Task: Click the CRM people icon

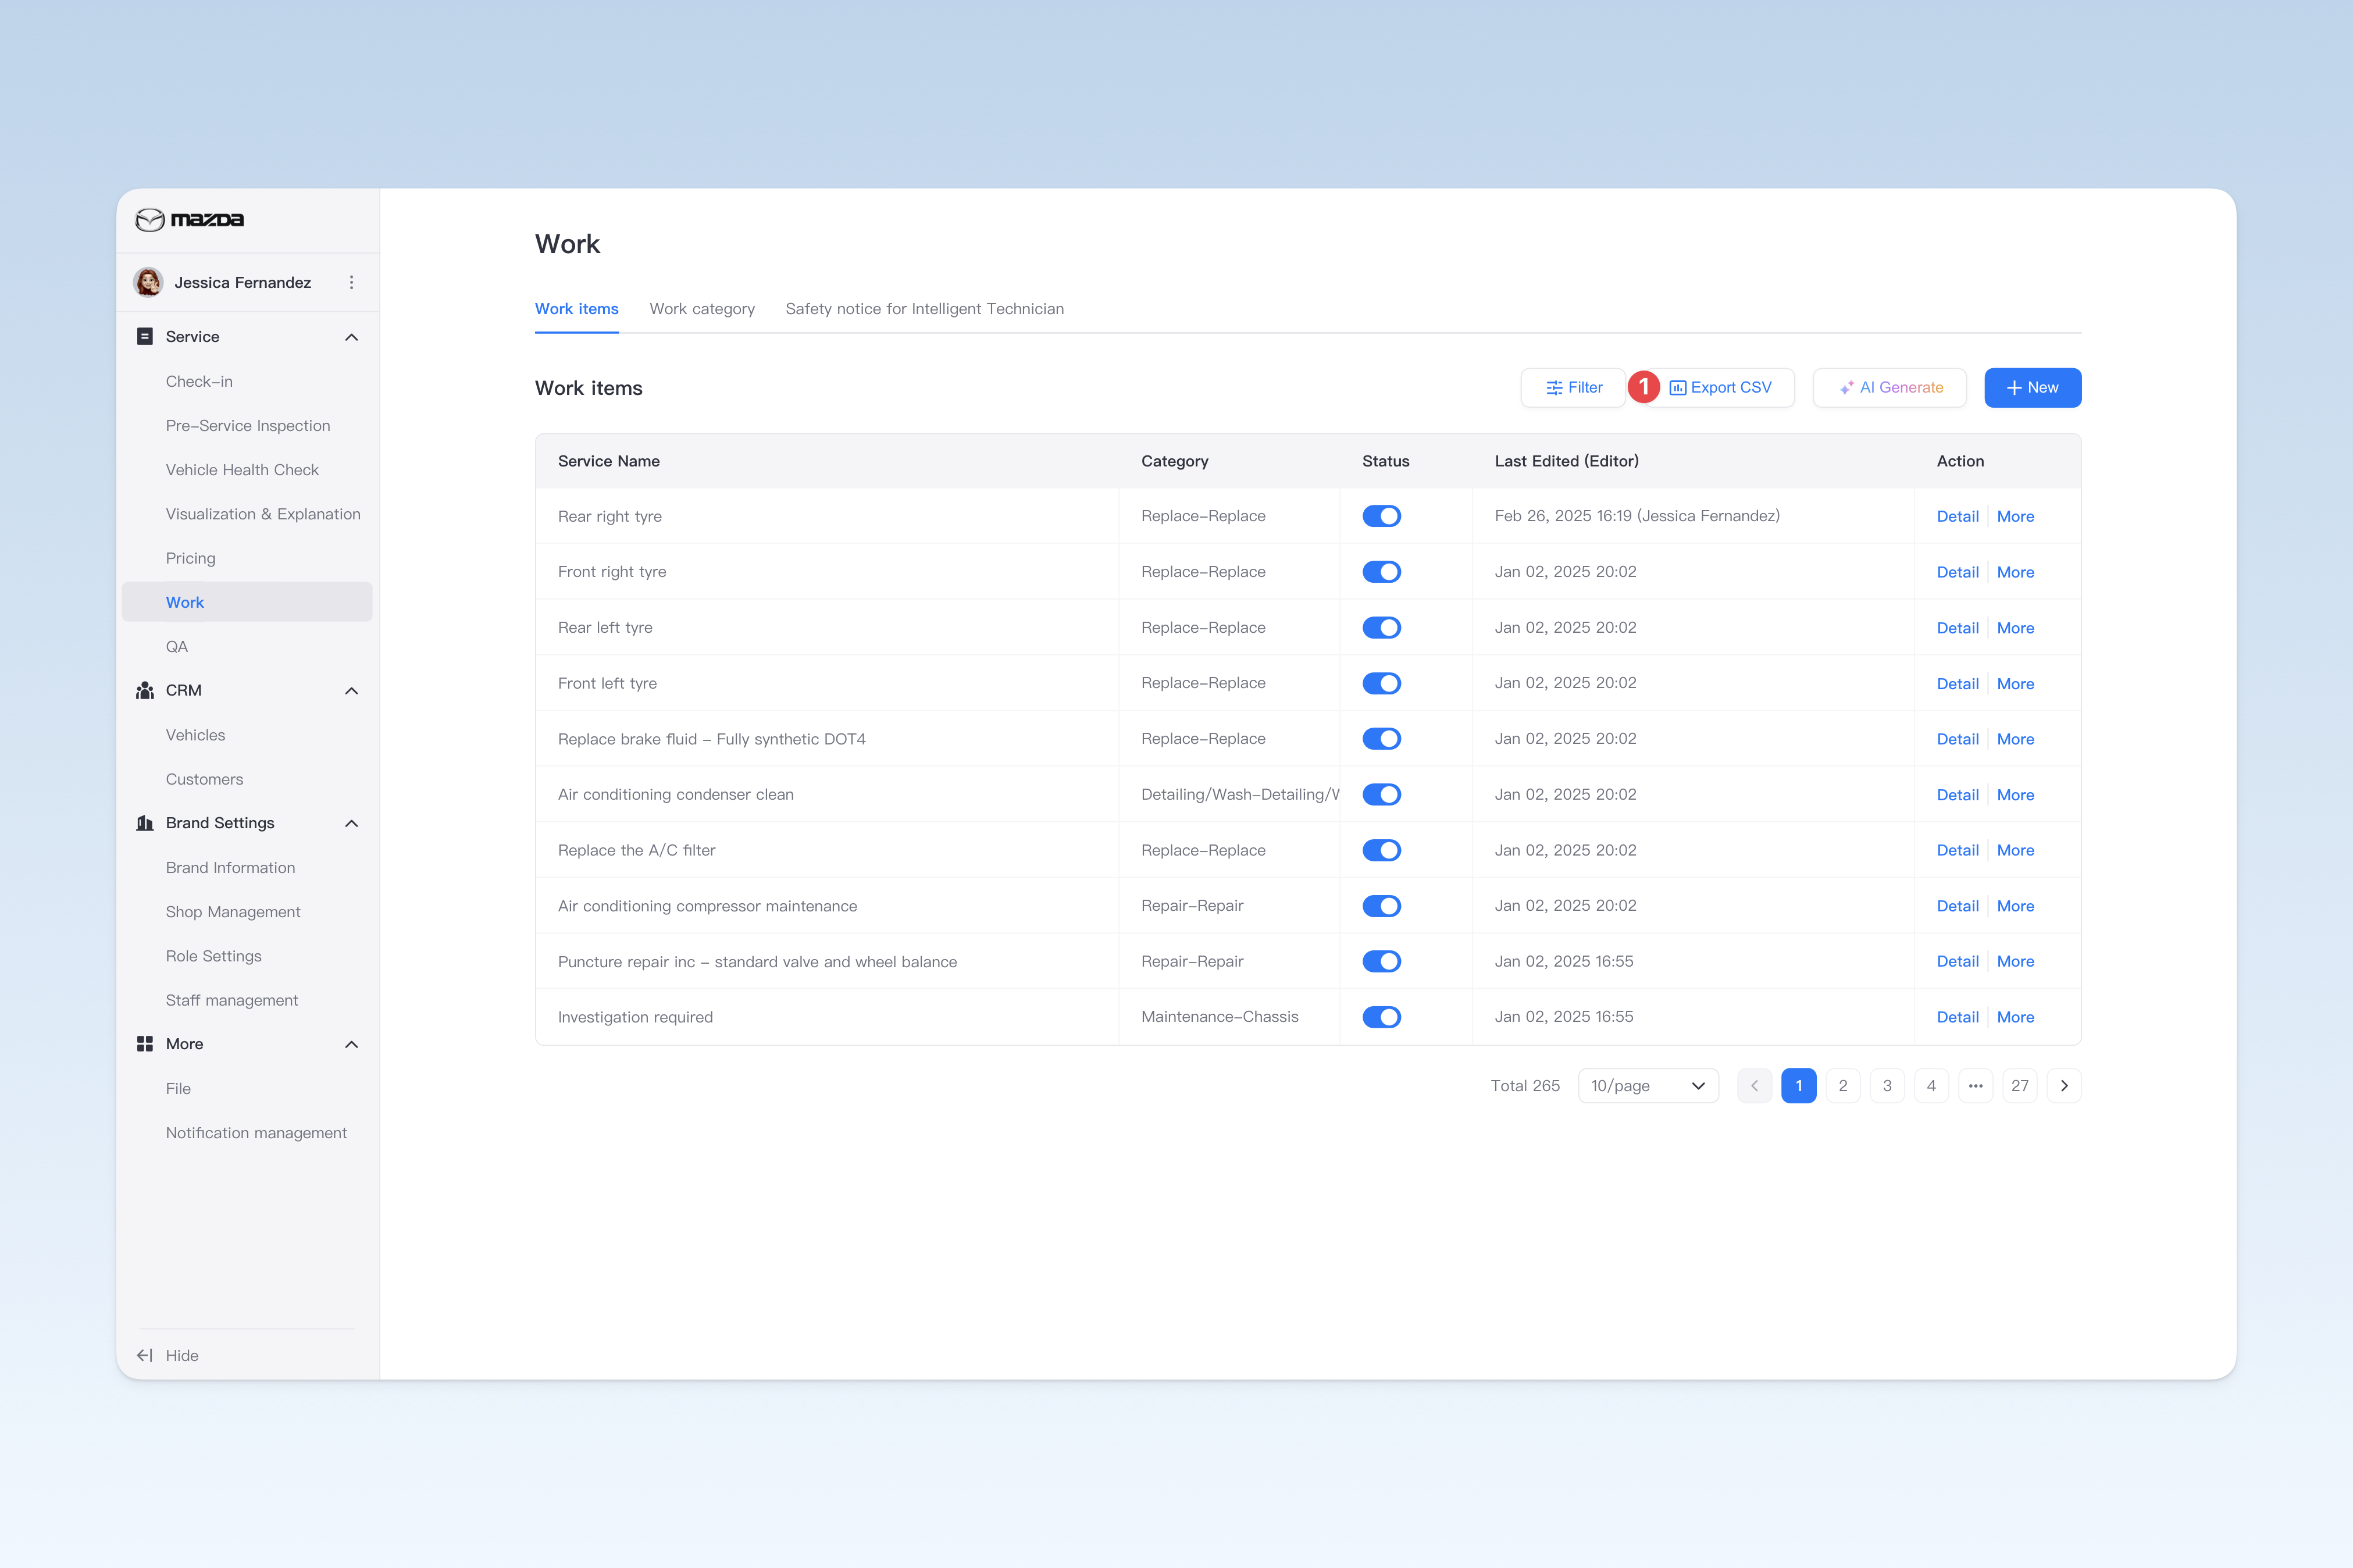Action: [x=145, y=691]
